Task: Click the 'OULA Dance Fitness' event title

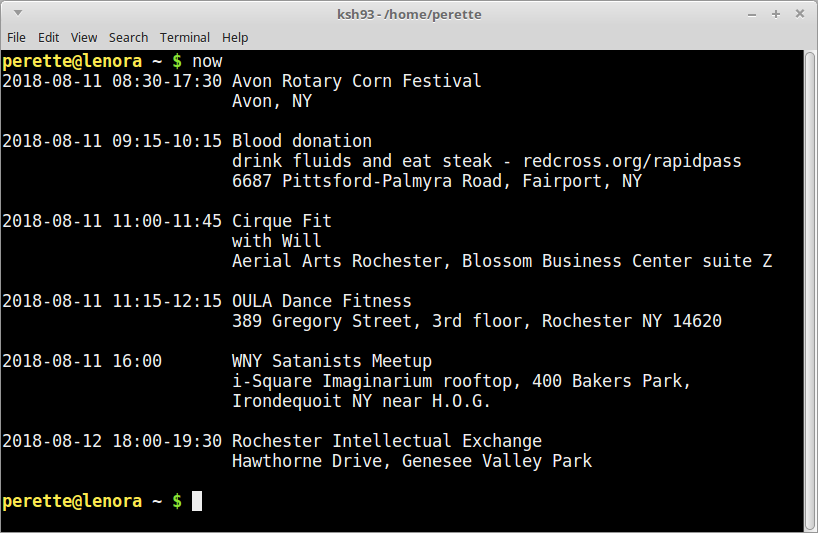Action: coord(321,301)
